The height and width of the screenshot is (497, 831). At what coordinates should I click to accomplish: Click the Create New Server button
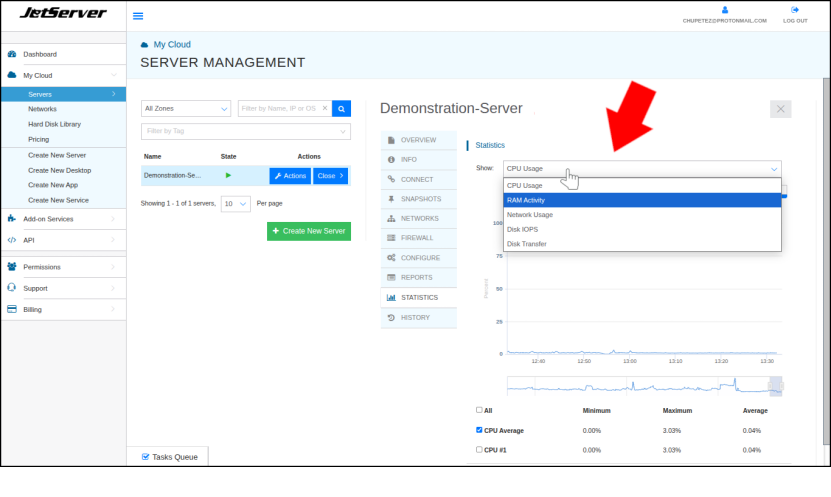[x=309, y=231]
